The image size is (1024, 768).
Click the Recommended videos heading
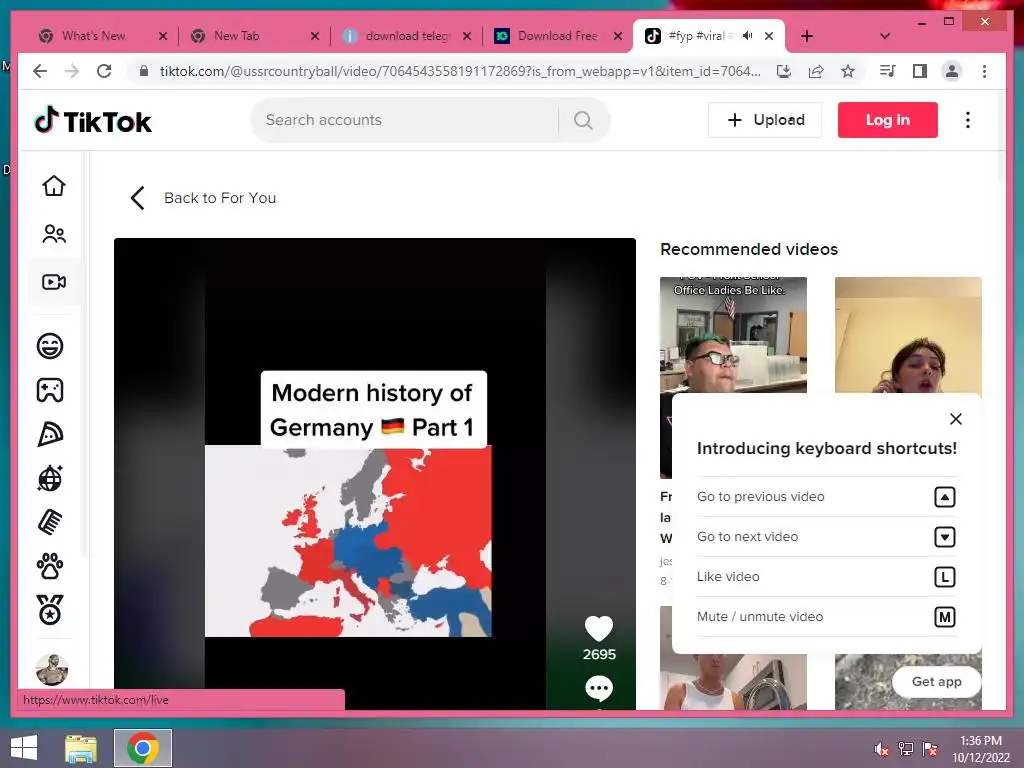(x=749, y=249)
